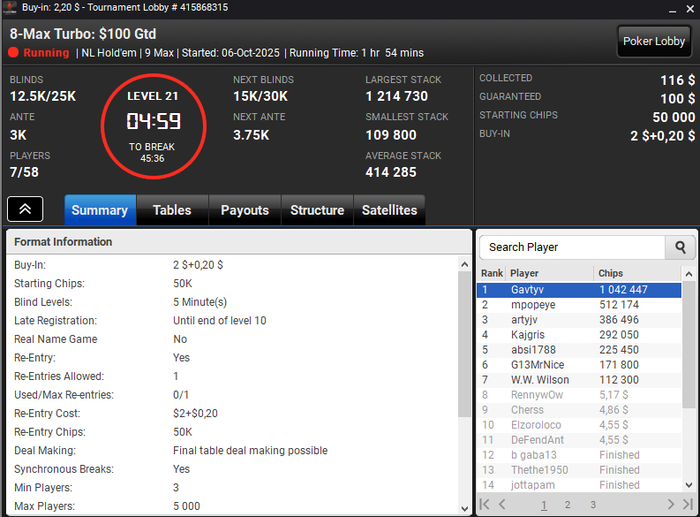700x517 pixels.
Task: Click the Format Information scrollbar thumb
Action: 464,344
